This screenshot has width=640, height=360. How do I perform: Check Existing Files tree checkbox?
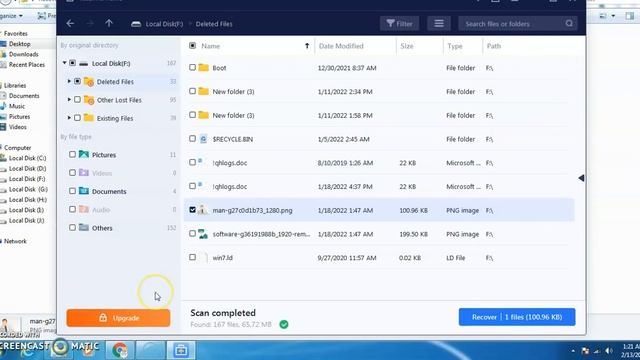tap(77, 118)
